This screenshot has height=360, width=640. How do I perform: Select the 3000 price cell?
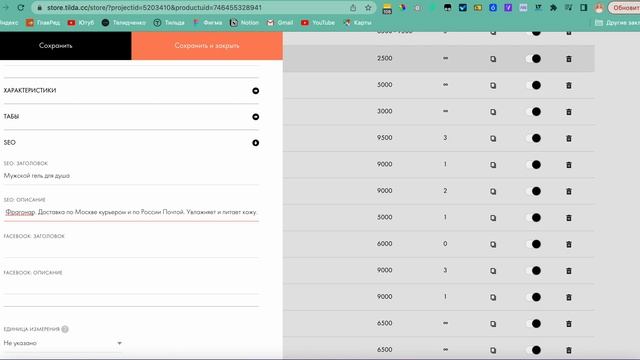click(384, 111)
